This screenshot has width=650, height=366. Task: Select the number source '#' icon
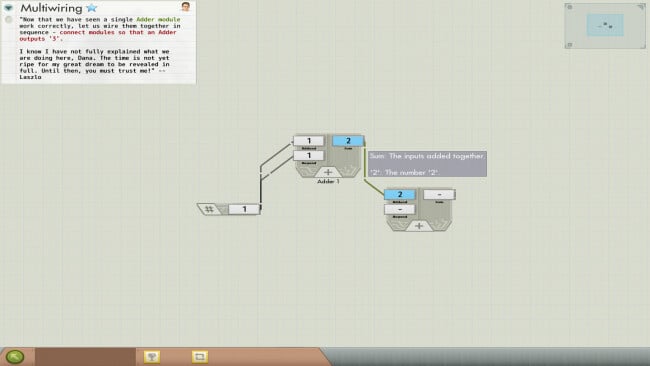209,209
